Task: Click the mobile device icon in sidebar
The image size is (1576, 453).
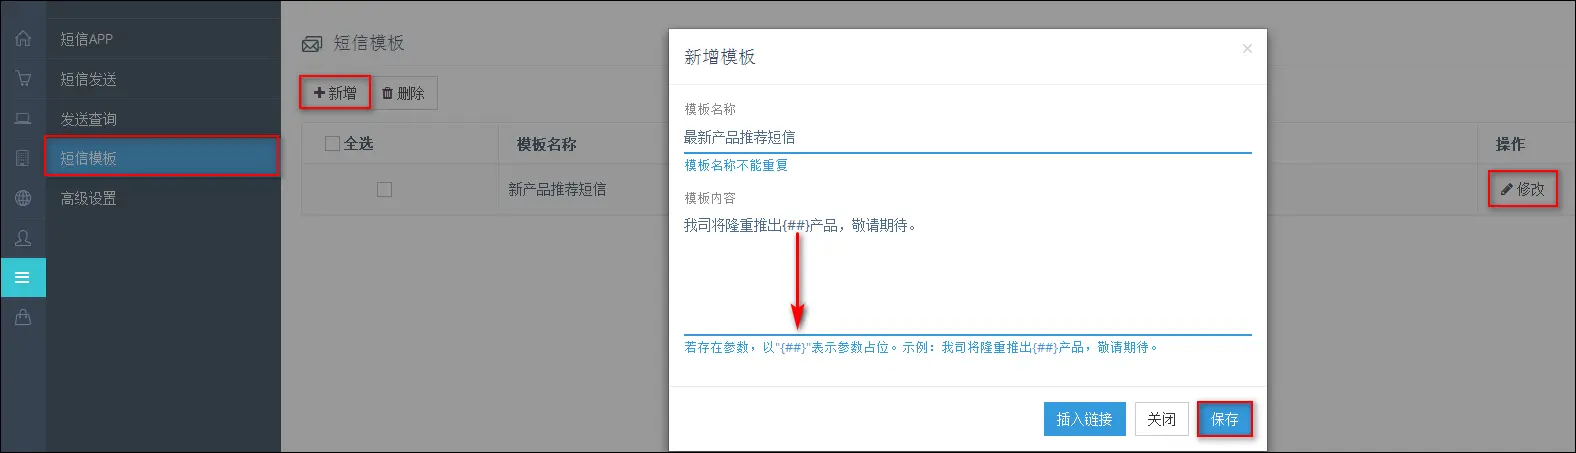Action: [x=22, y=158]
